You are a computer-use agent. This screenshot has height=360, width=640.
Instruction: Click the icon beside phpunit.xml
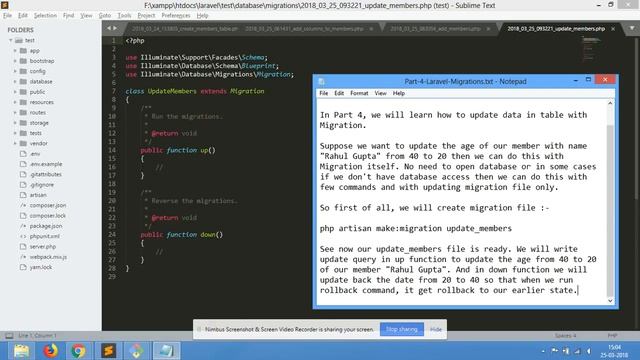point(23,236)
